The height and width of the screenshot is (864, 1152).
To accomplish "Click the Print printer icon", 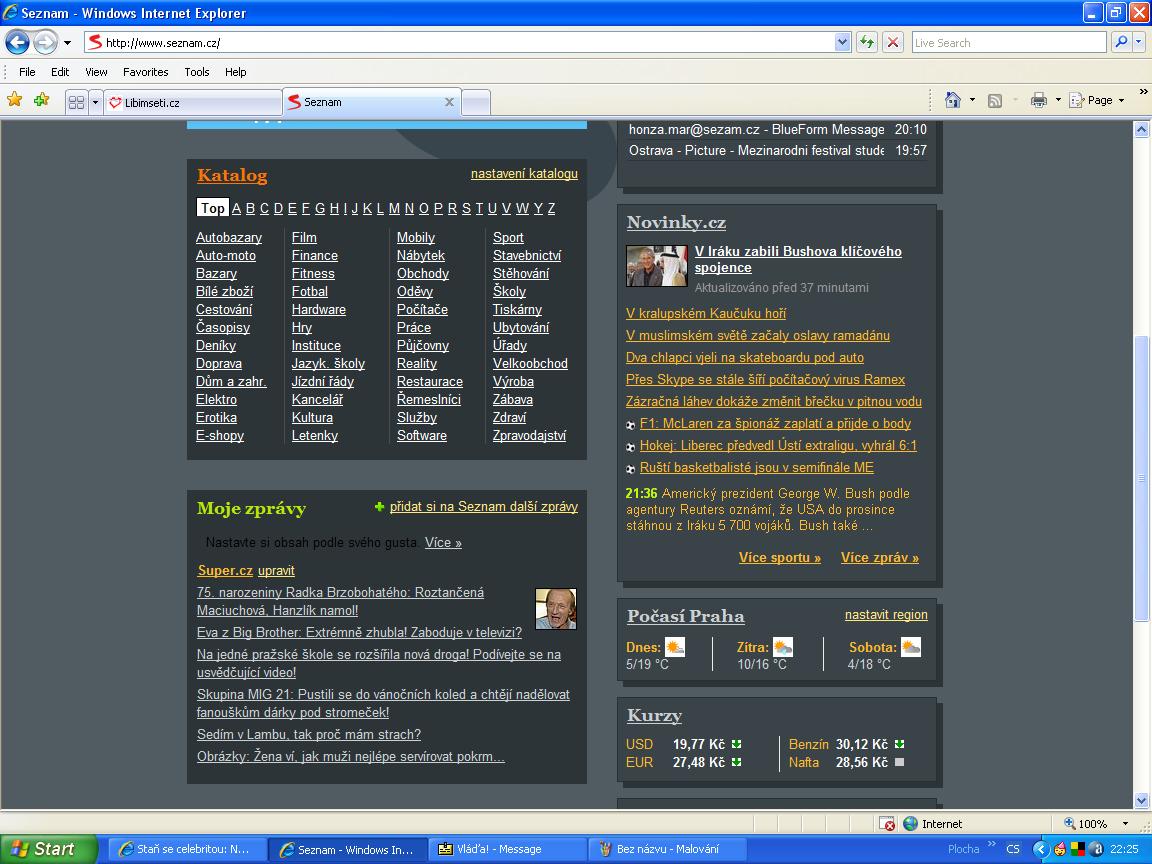I will pos(1039,100).
